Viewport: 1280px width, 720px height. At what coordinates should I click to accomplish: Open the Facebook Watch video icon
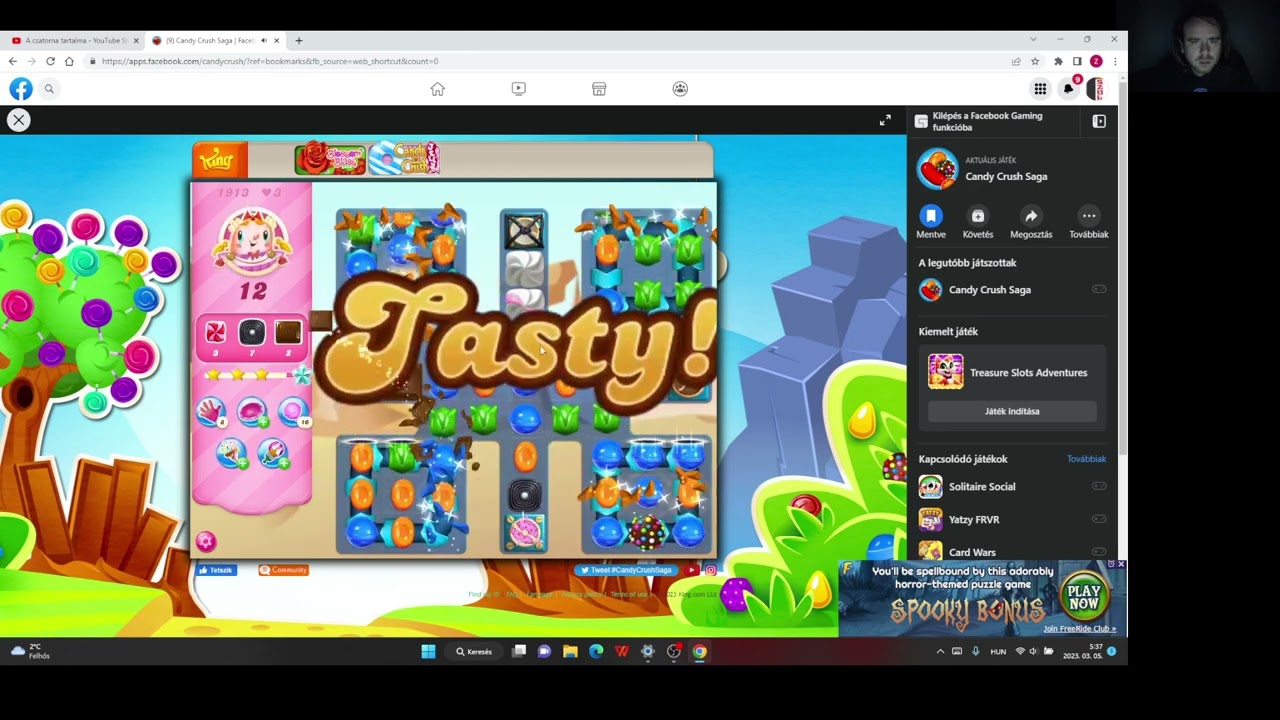coord(518,89)
